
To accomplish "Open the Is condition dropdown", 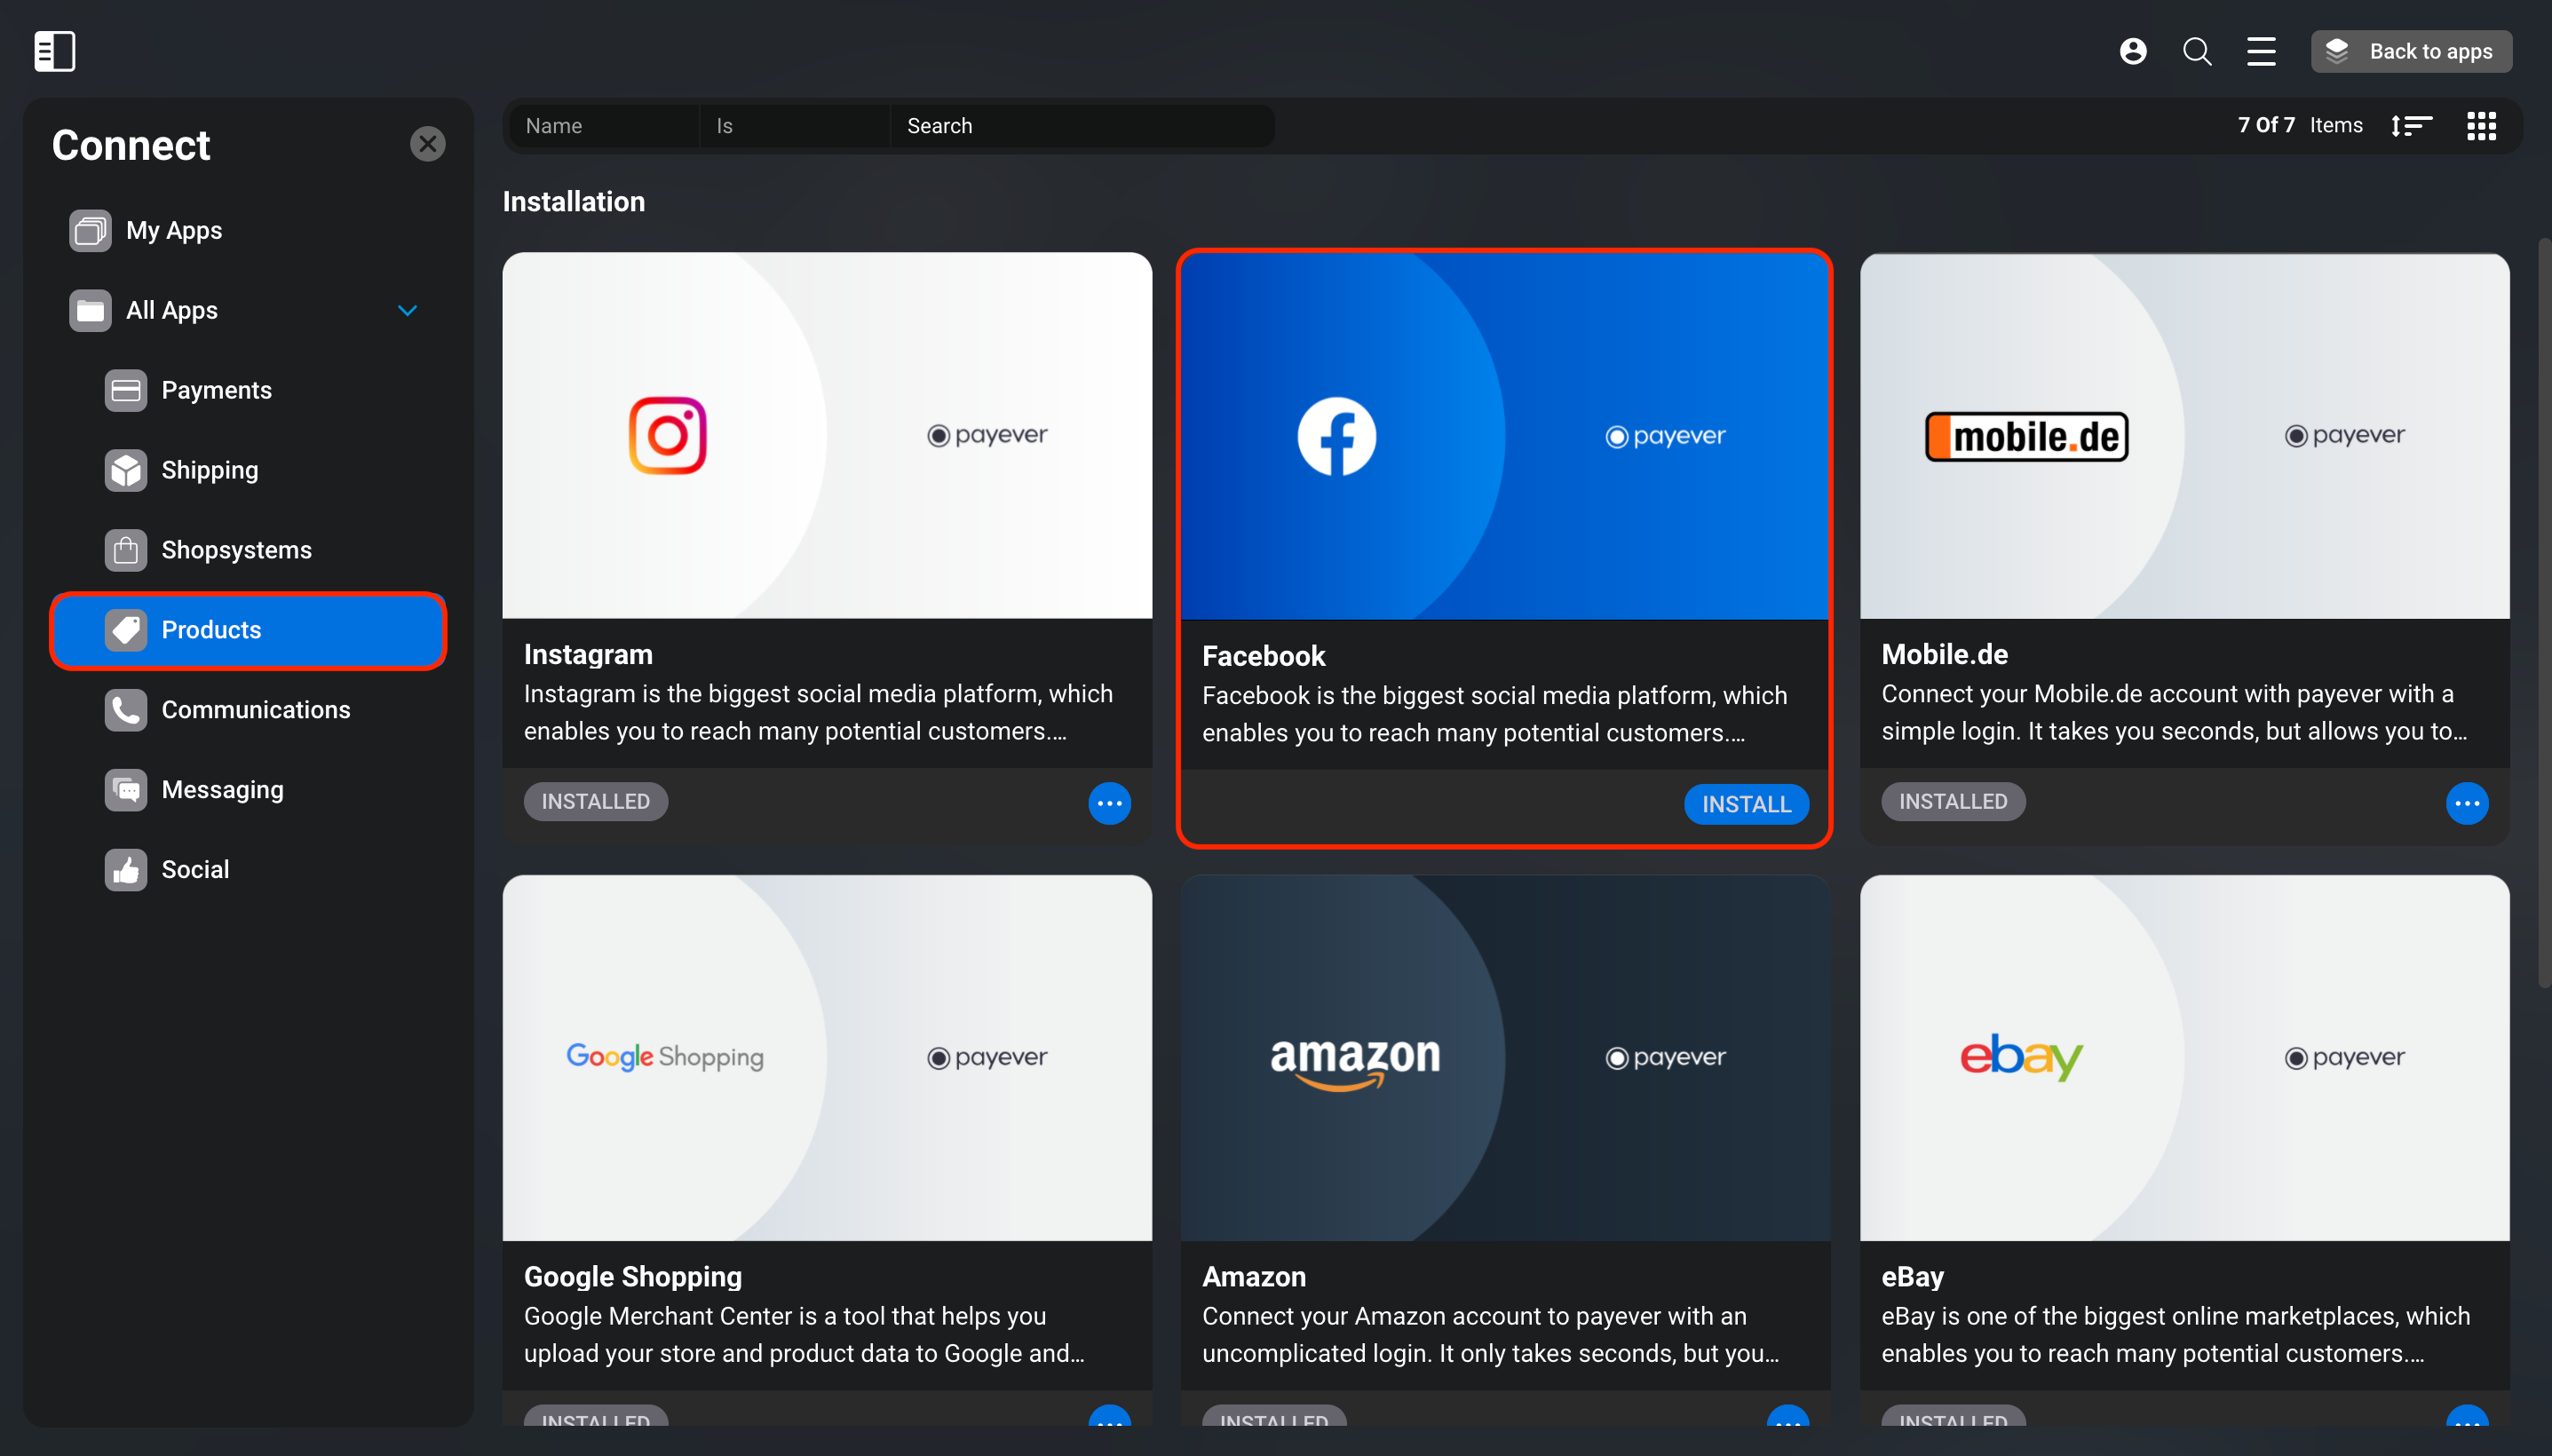I will coord(794,126).
